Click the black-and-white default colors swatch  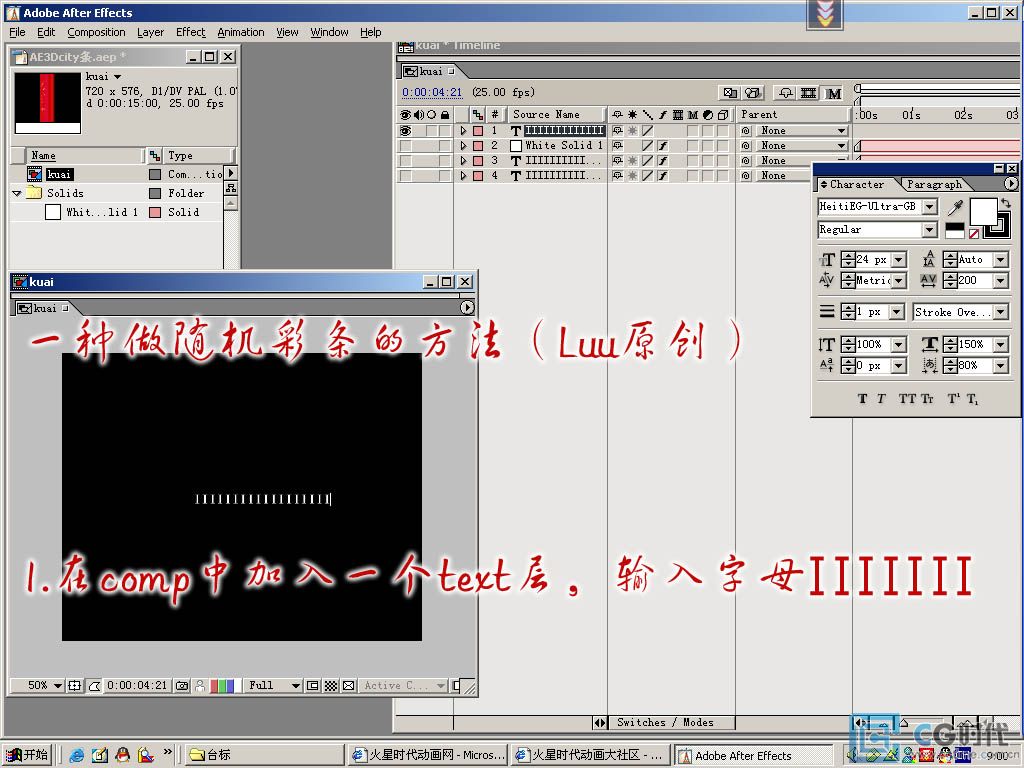pyautogui.click(x=954, y=230)
